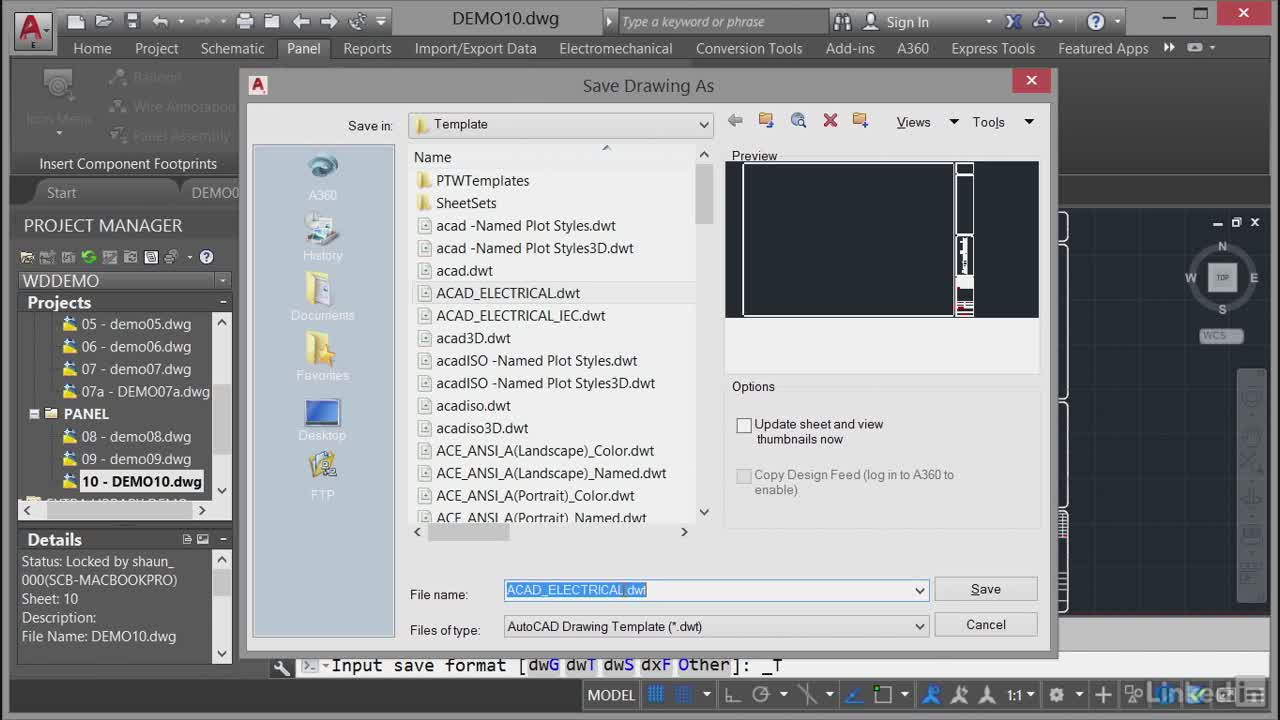Toggle the grid display in status bar

click(x=656, y=695)
